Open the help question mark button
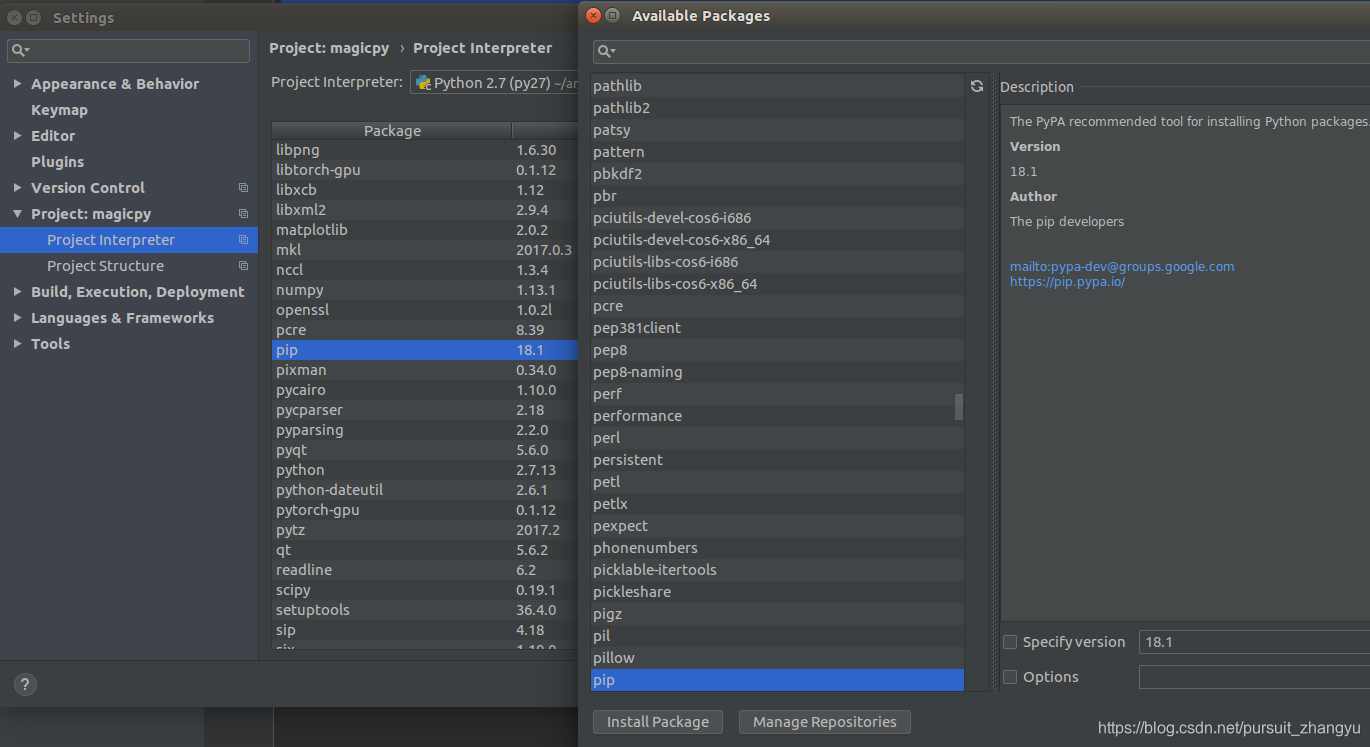The image size is (1370, 747). coord(25,685)
